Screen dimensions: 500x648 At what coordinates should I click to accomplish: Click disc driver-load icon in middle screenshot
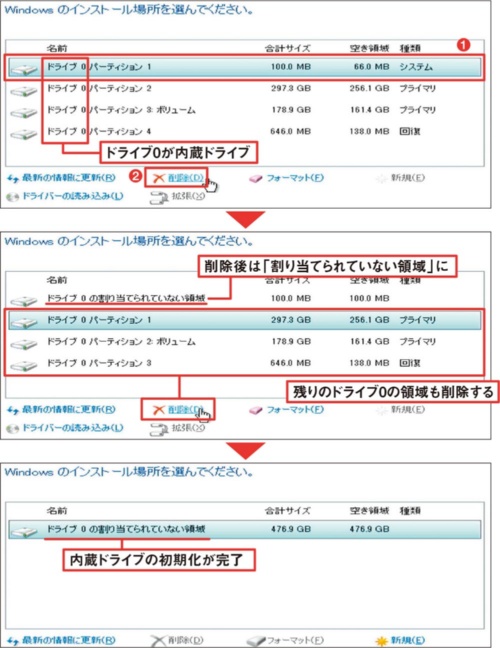point(13,428)
